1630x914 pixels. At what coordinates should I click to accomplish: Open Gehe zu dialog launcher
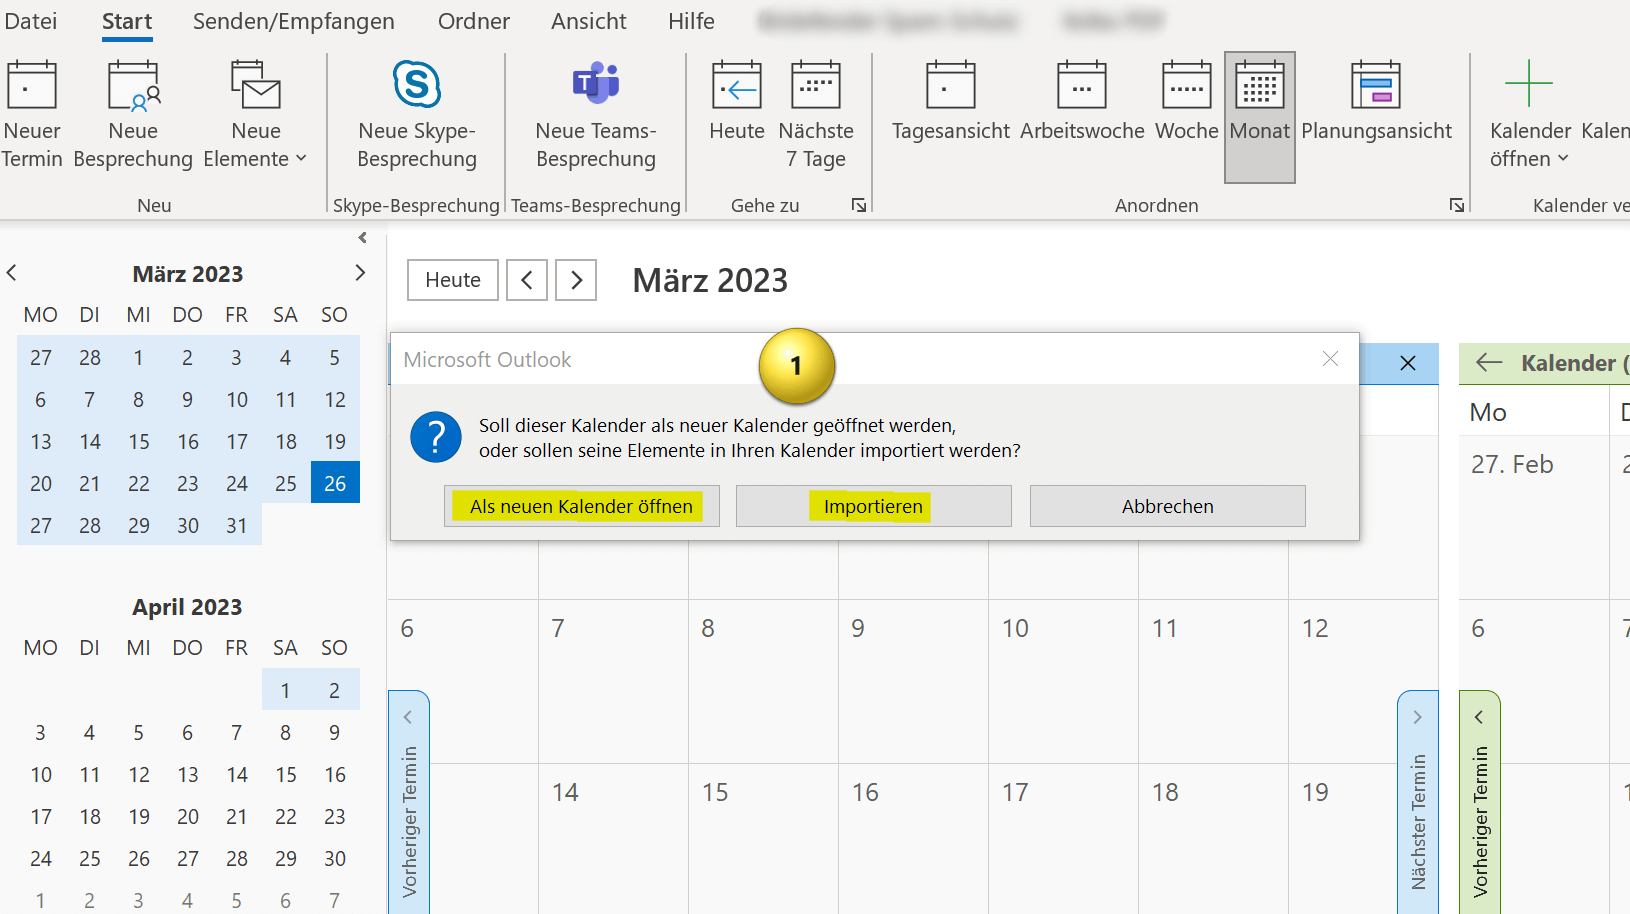(859, 205)
